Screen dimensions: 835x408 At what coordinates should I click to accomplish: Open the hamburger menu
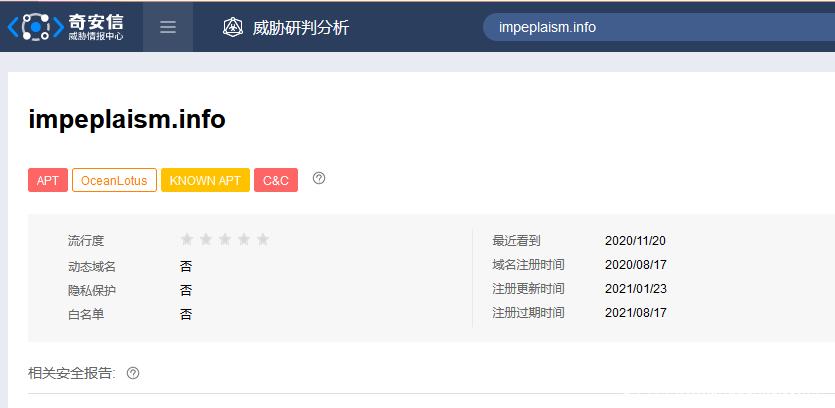pos(168,27)
